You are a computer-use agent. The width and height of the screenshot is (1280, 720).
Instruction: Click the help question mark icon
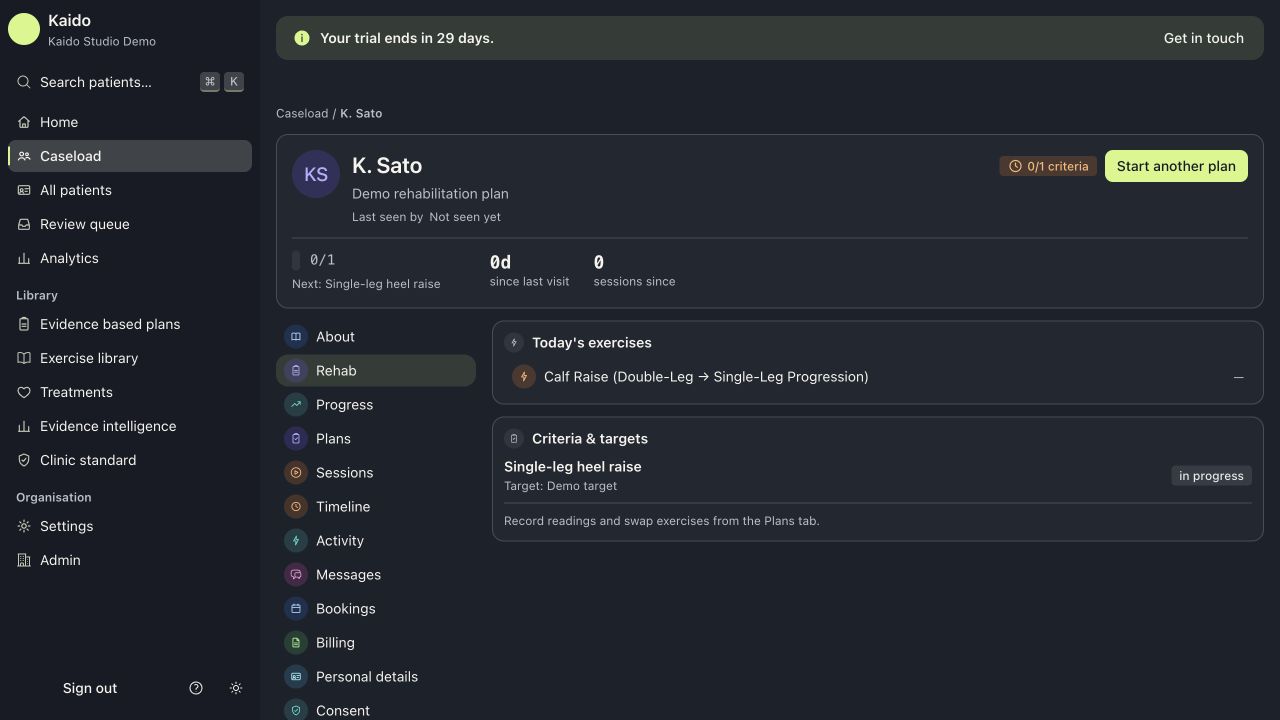(x=196, y=688)
